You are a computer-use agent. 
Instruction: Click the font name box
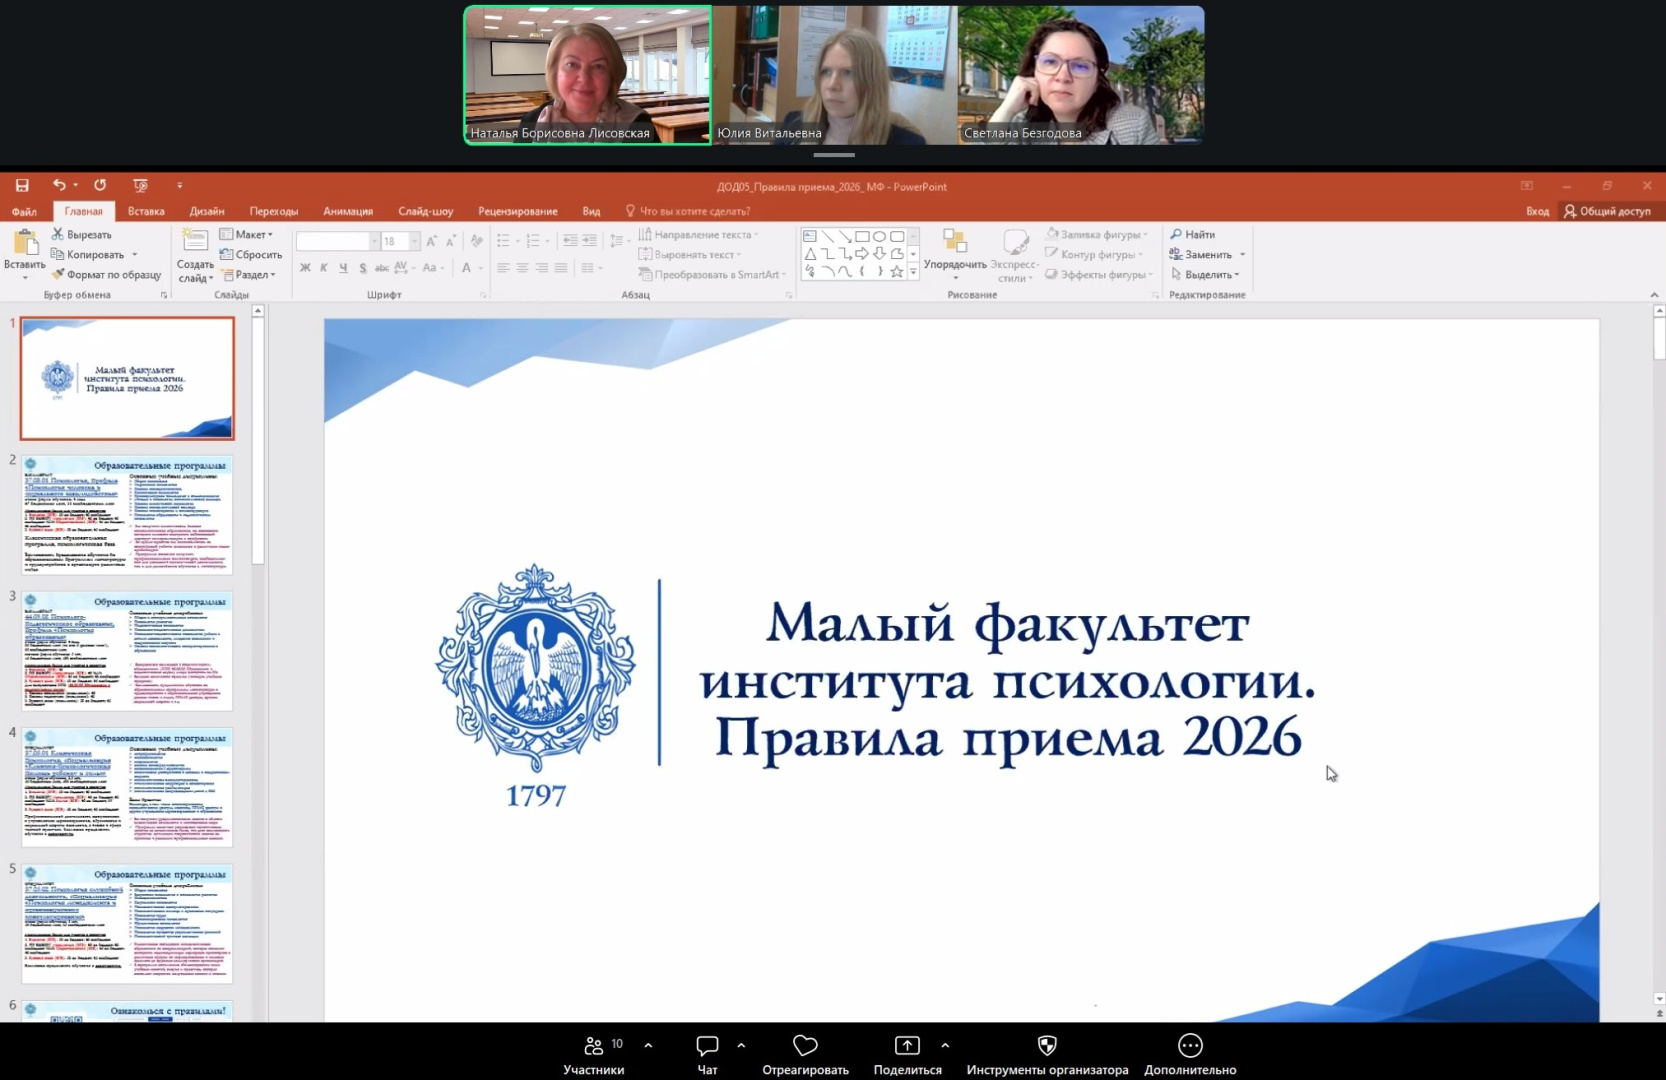[333, 241]
